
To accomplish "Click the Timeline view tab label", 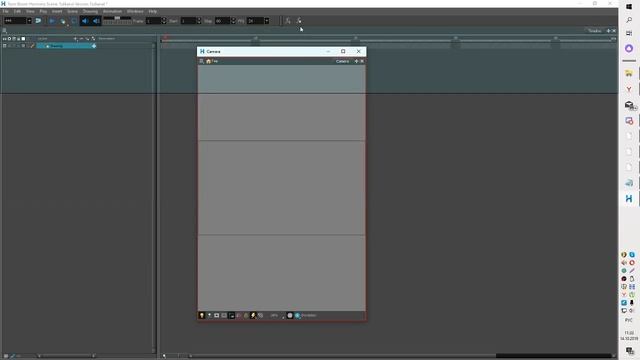I will (x=595, y=31).
